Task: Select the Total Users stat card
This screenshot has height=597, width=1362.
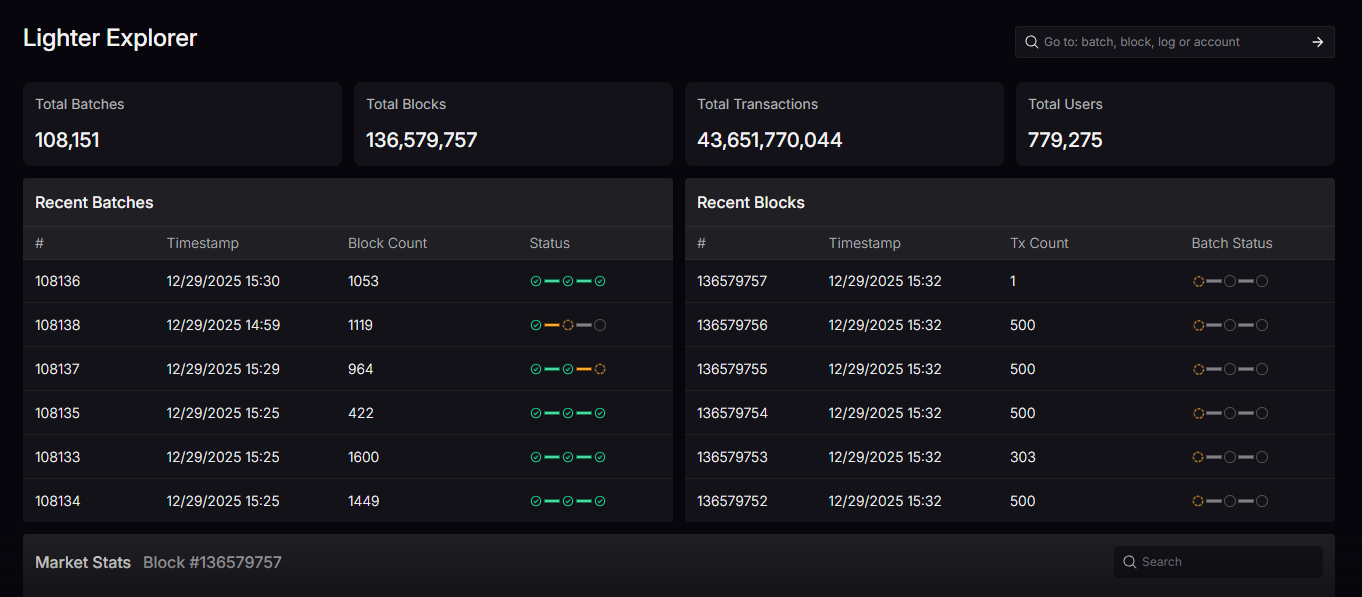Action: pyautogui.click(x=1175, y=124)
